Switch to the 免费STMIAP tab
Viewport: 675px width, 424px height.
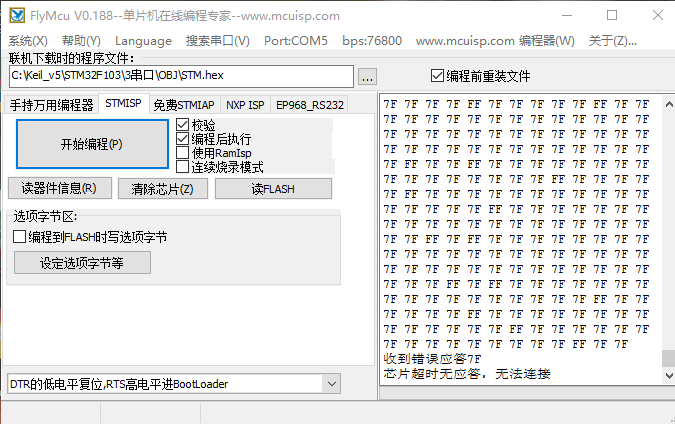click(x=184, y=105)
